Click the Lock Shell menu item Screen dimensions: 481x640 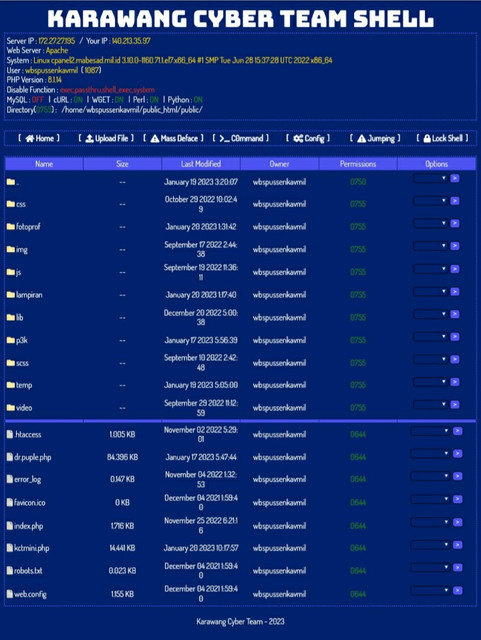point(442,138)
